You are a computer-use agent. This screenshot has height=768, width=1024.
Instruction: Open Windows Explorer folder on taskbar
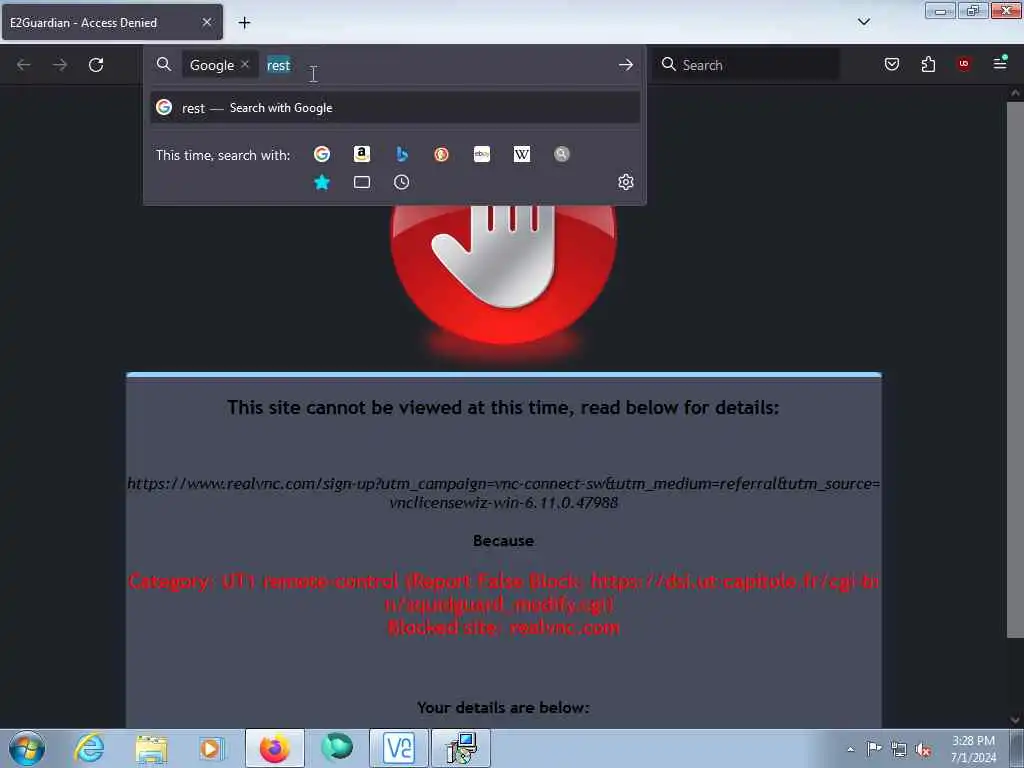click(x=152, y=748)
